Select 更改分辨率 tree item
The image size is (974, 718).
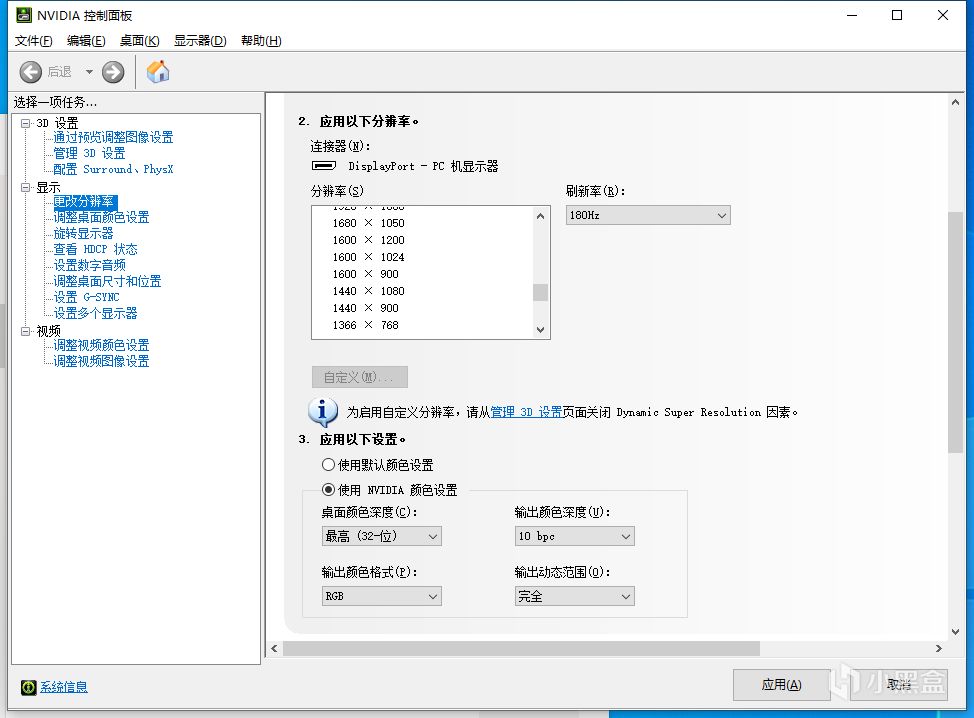[84, 201]
